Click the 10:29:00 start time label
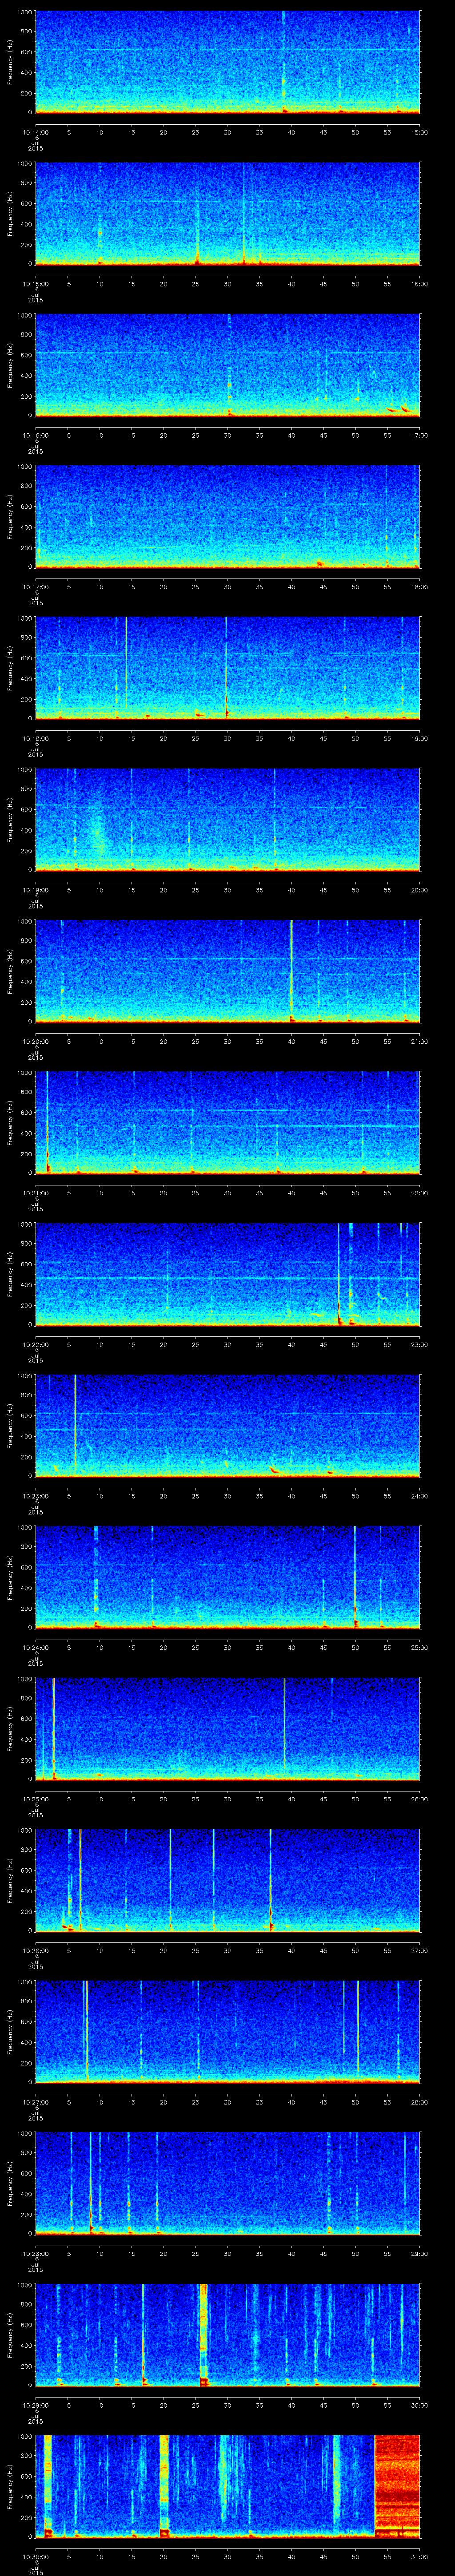 pos(35,2405)
